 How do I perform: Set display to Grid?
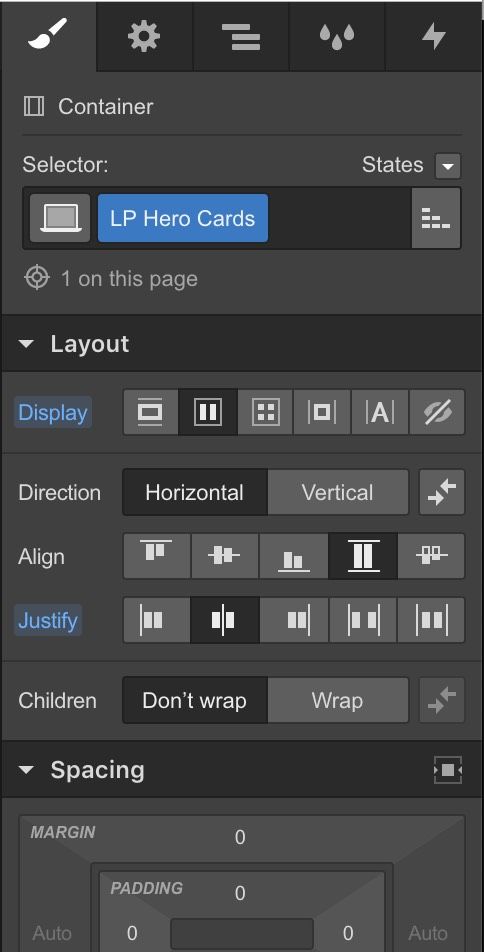tap(266, 412)
